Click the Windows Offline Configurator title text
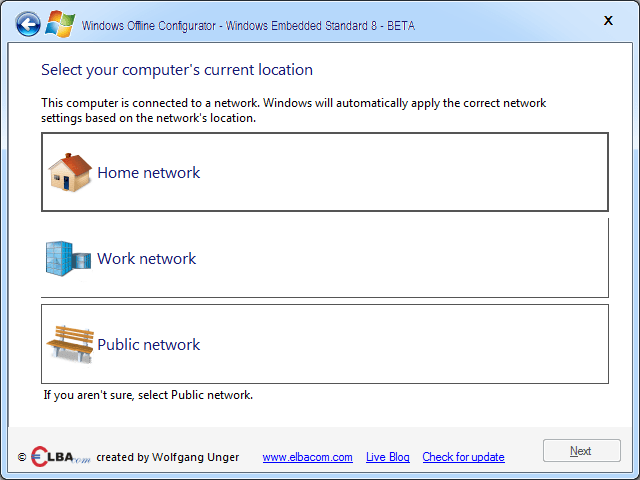This screenshot has height=480, width=640. click(x=248, y=26)
